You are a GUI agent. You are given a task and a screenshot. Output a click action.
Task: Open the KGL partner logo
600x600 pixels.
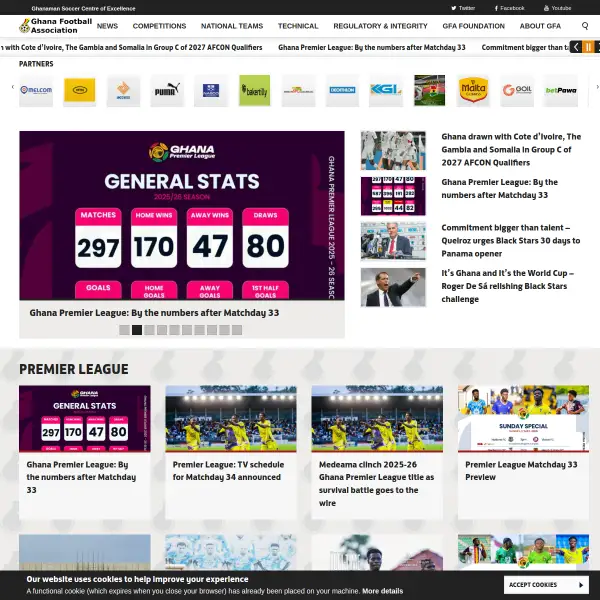386,90
